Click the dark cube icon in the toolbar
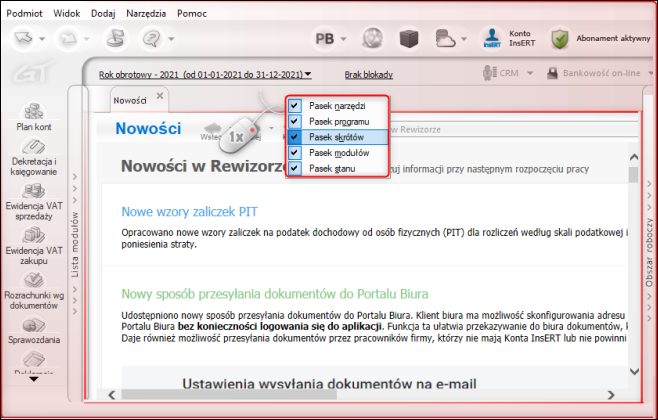 pos(409,39)
